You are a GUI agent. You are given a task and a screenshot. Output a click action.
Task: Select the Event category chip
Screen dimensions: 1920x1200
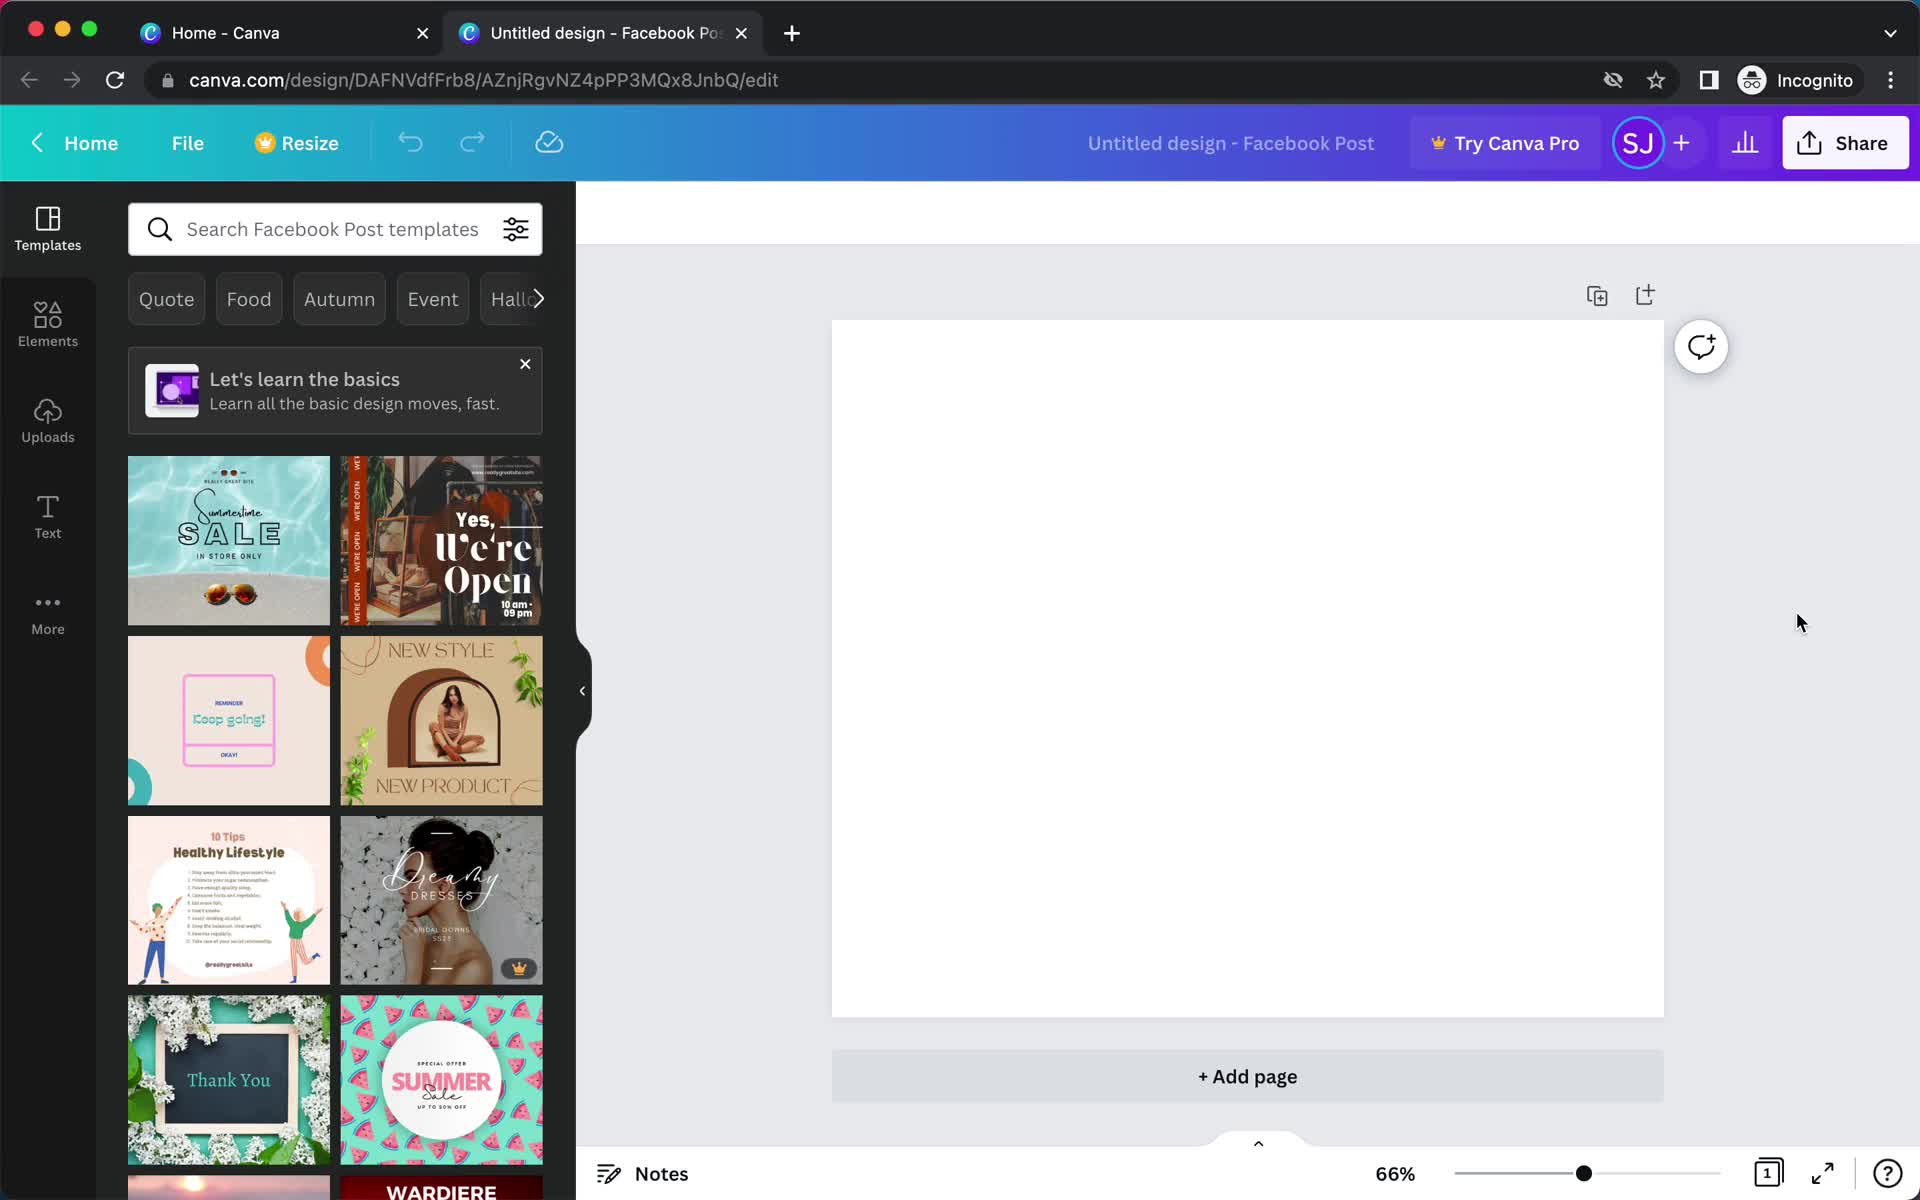click(x=433, y=299)
